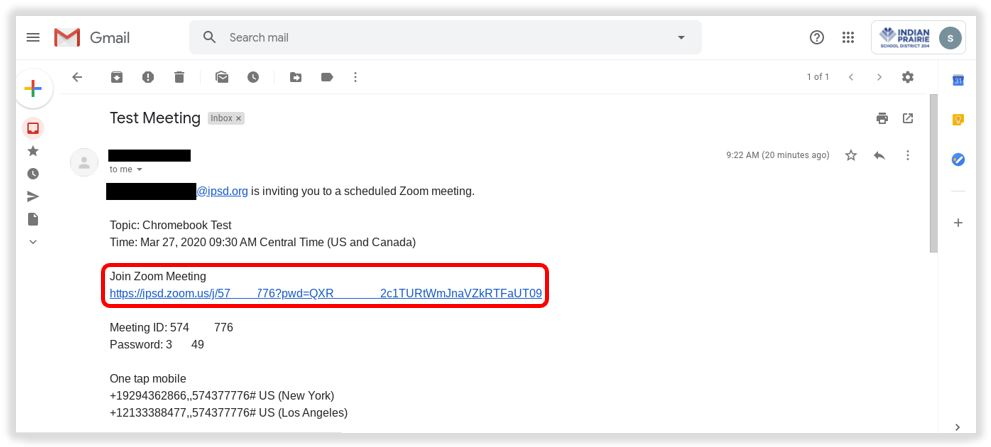Click the 'Test Meeting' subject
Image resolution: width=991 pixels, height=447 pixels.
(155, 118)
